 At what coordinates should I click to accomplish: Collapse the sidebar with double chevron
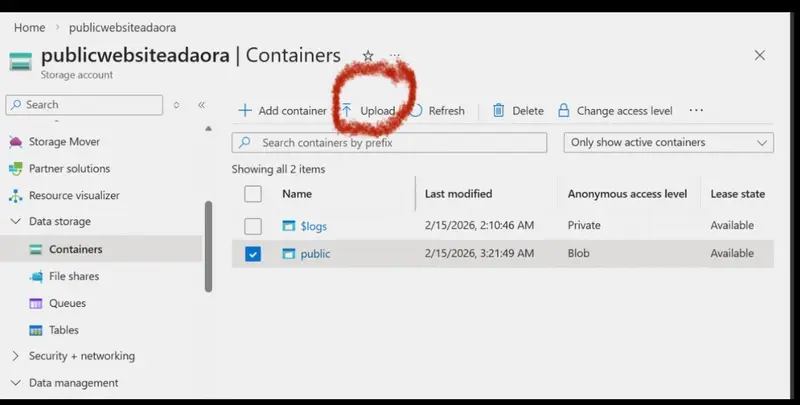pyautogui.click(x=202, y=105)
